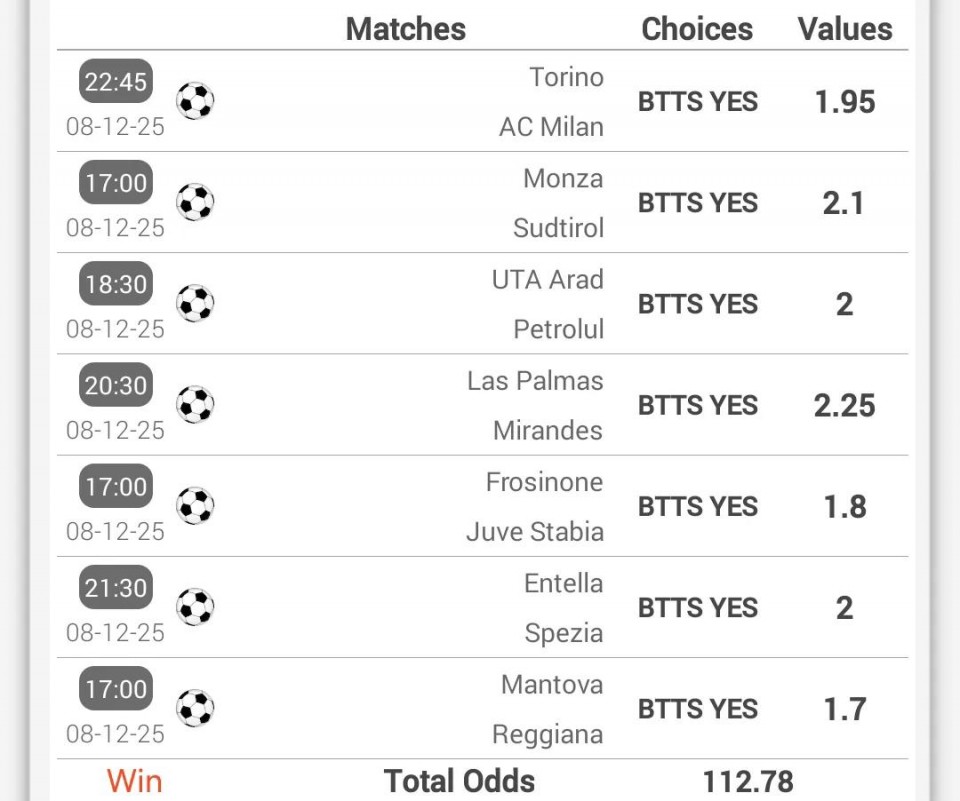This screenshot has width=960, height=801.
Task: Click the Juve Stabia team name
Action: click(535, 531)
